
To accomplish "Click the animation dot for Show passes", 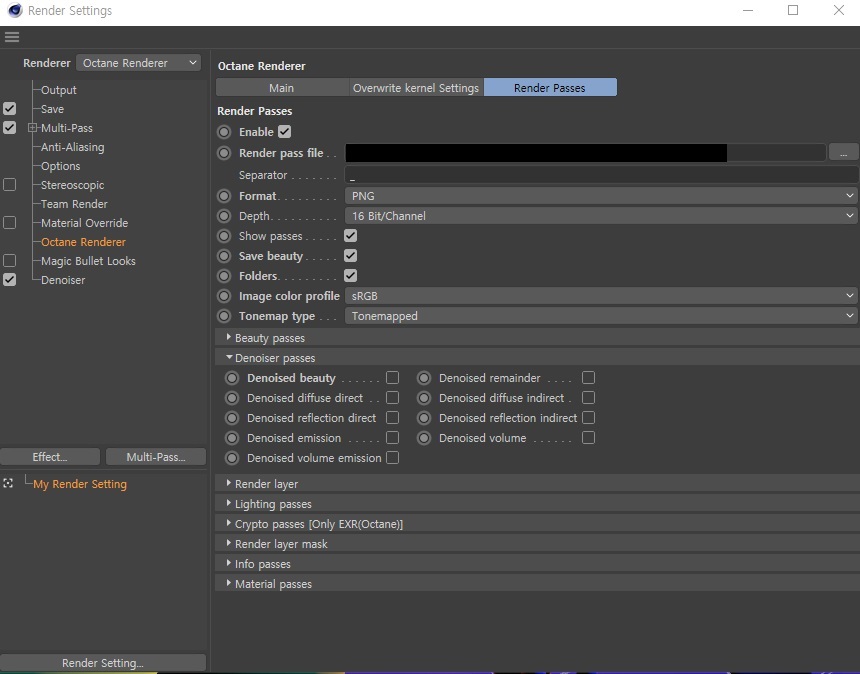I will click(x=224, y=236).
